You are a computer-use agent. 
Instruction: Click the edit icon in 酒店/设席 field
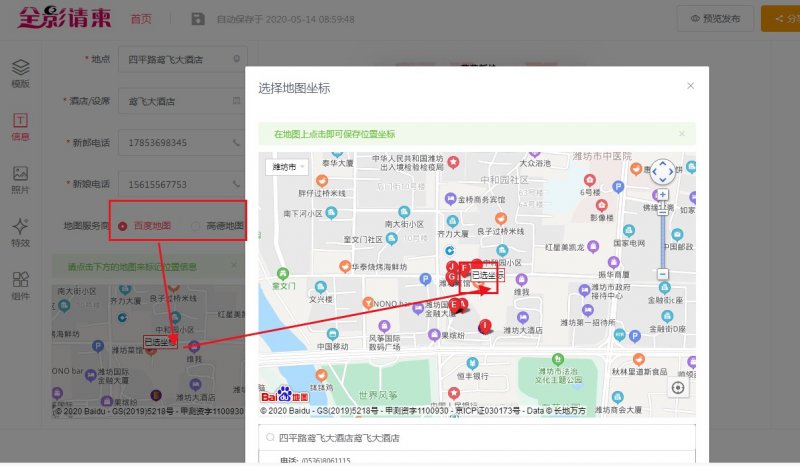pyautogui.click(x=236, y=101)
